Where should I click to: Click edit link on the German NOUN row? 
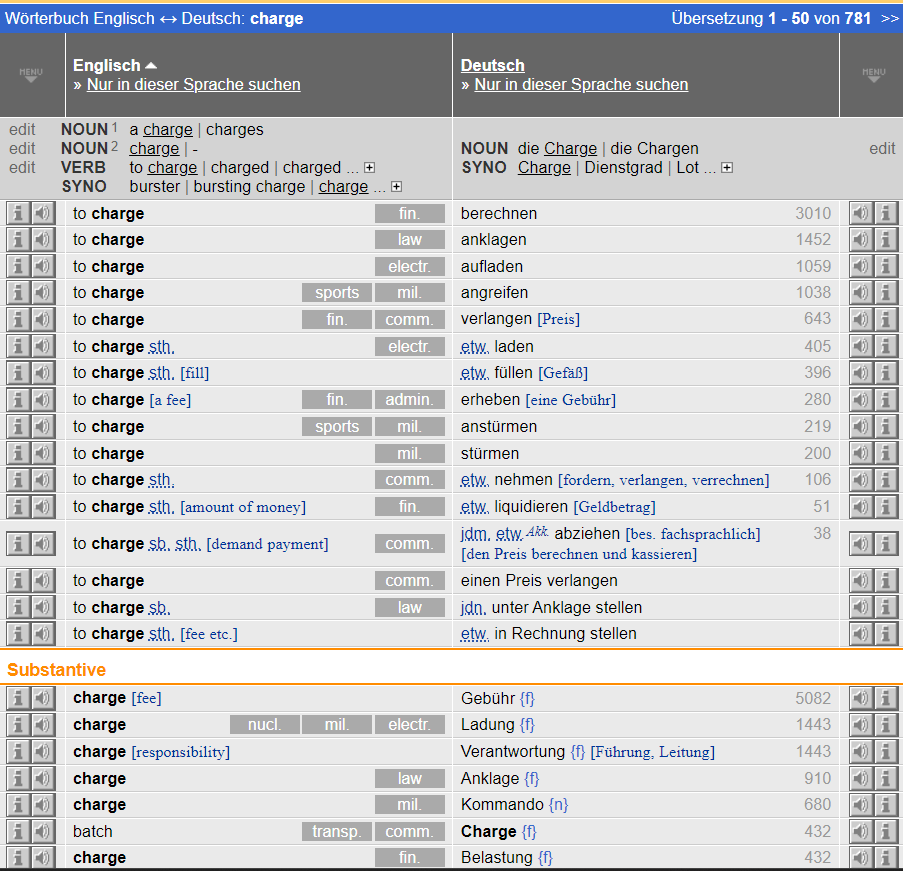(882, 149)
